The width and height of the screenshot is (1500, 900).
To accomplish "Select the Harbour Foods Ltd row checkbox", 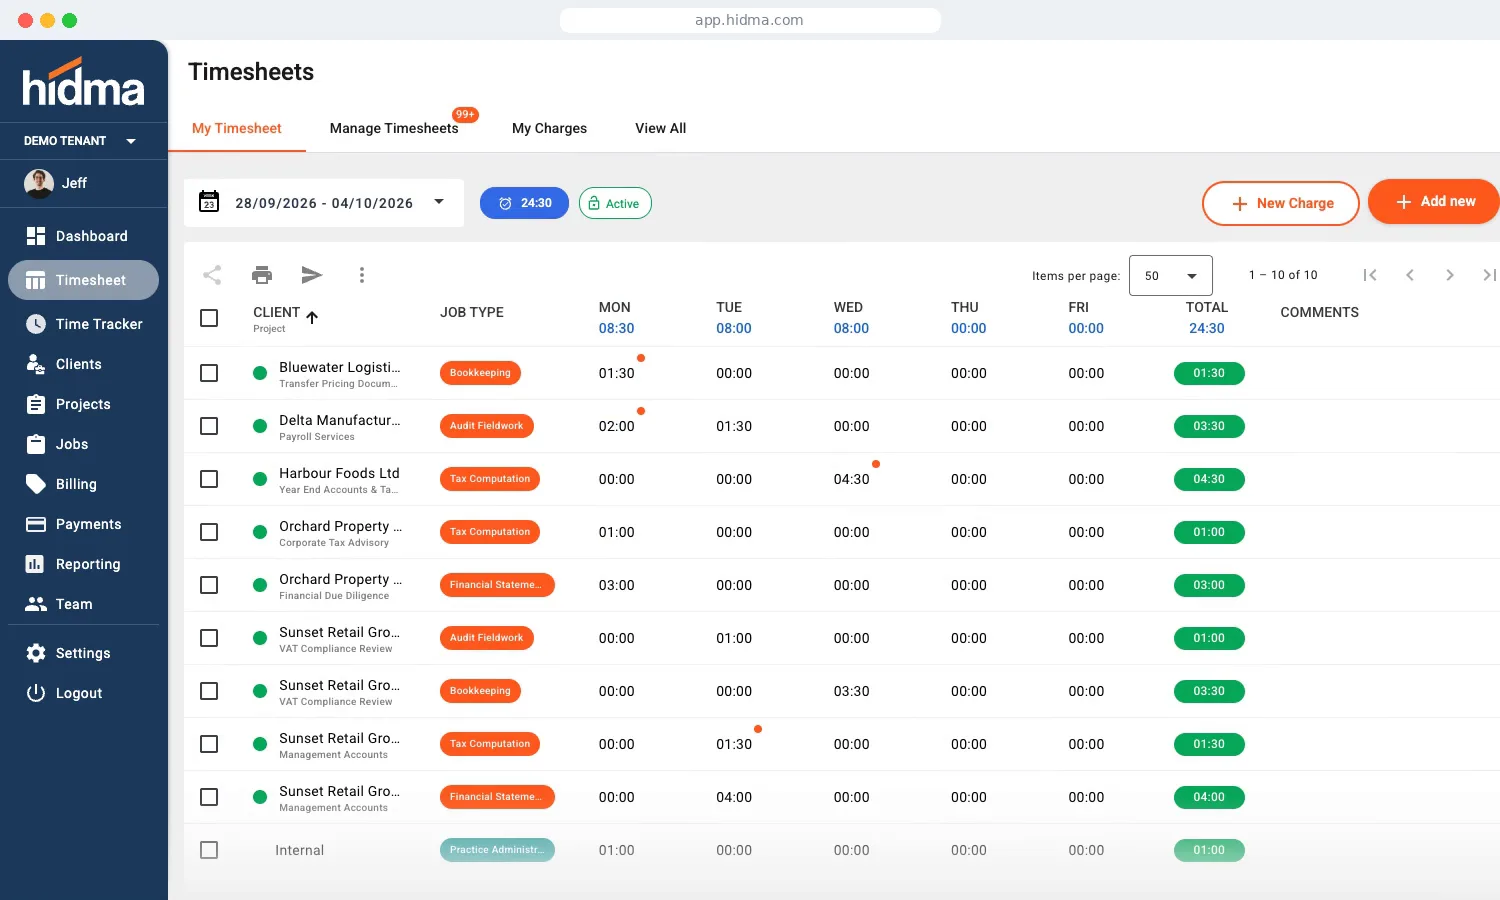I will tap(209, 479).
